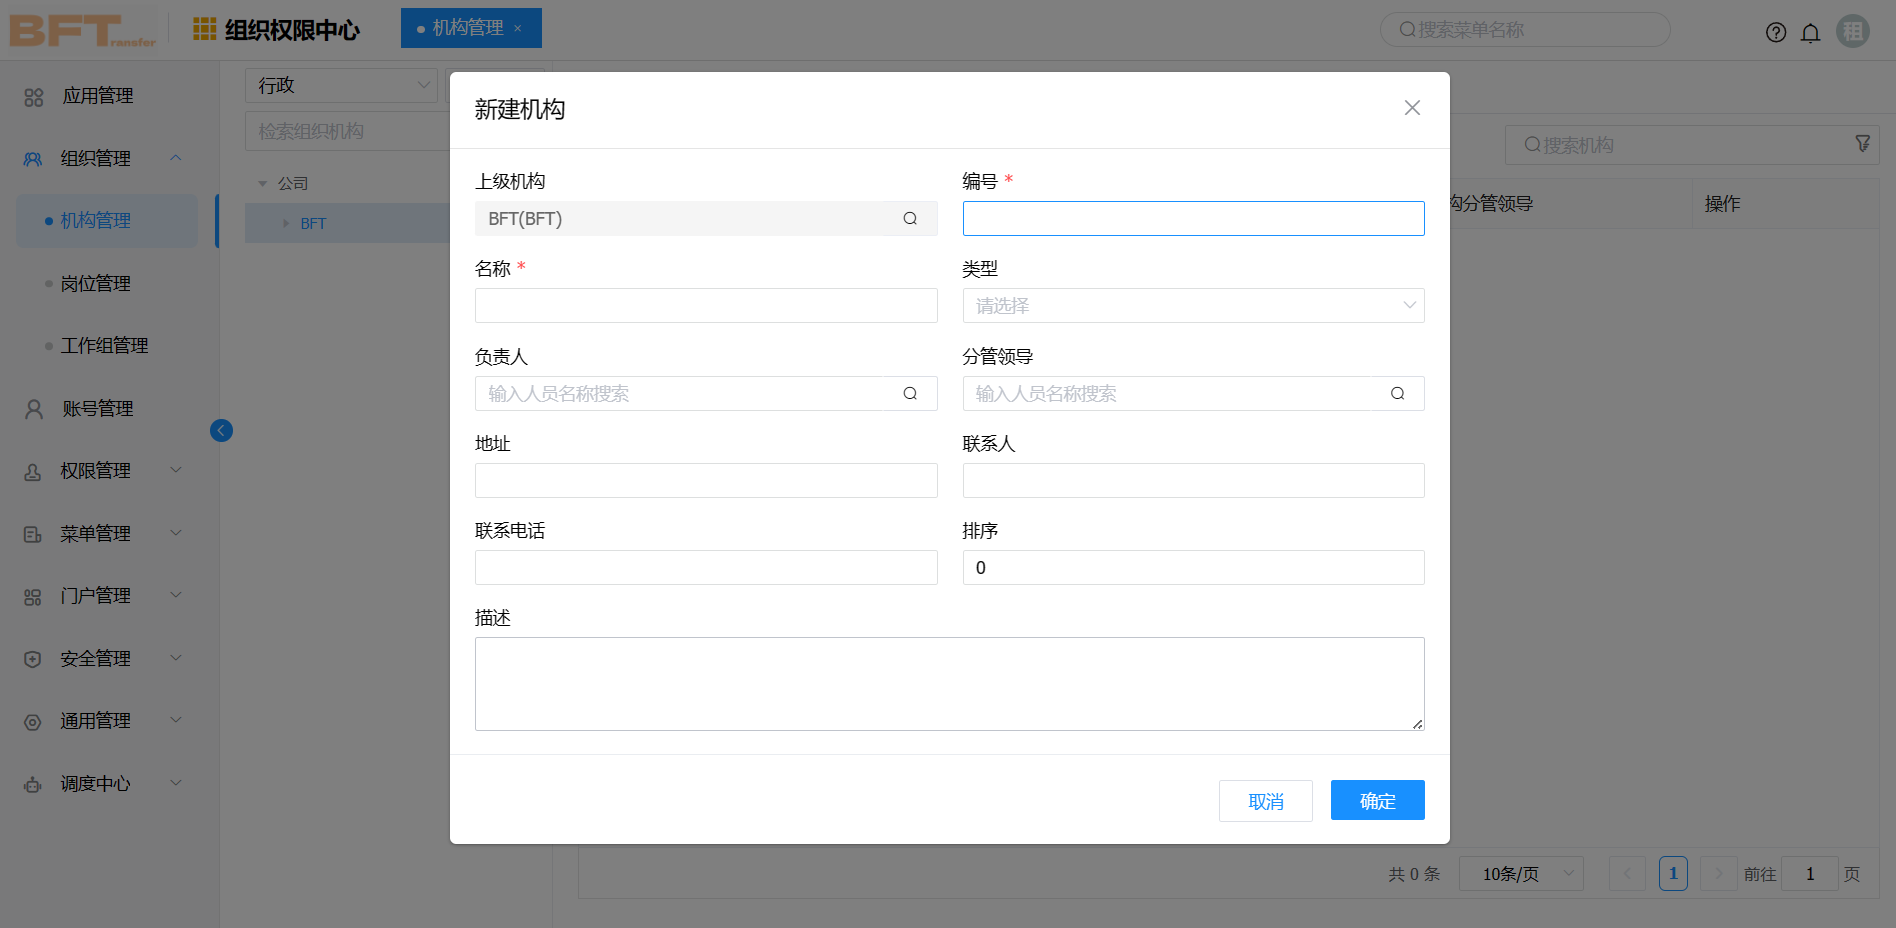This screenshot has width=1896, height=928.
Task: Click the filter icon beside 搜索机构
Action: [x=1862, y=144]
